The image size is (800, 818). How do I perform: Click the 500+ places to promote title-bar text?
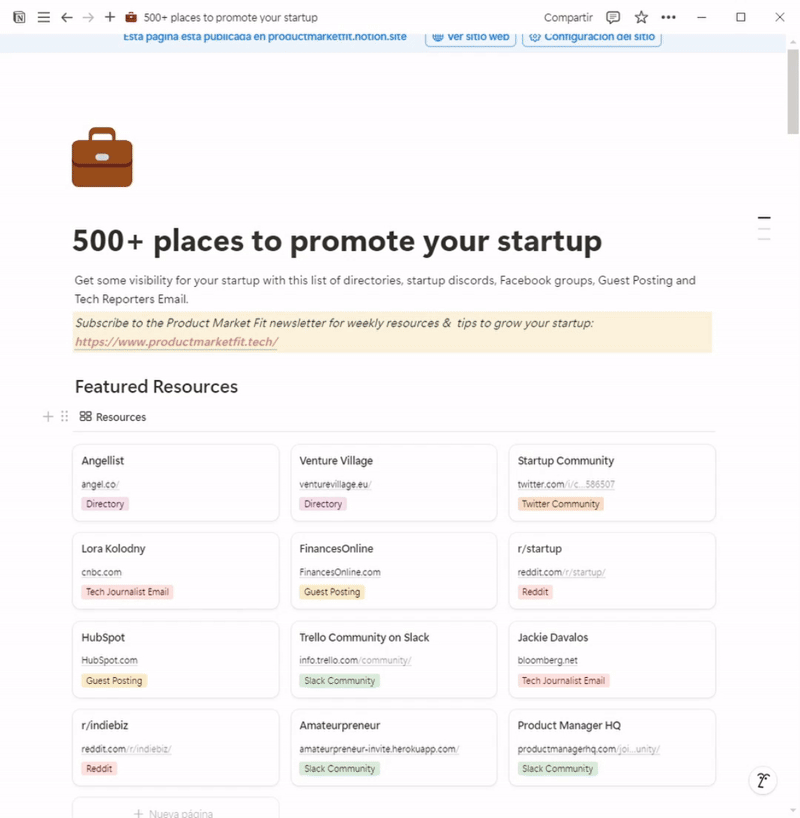[231, 17]
